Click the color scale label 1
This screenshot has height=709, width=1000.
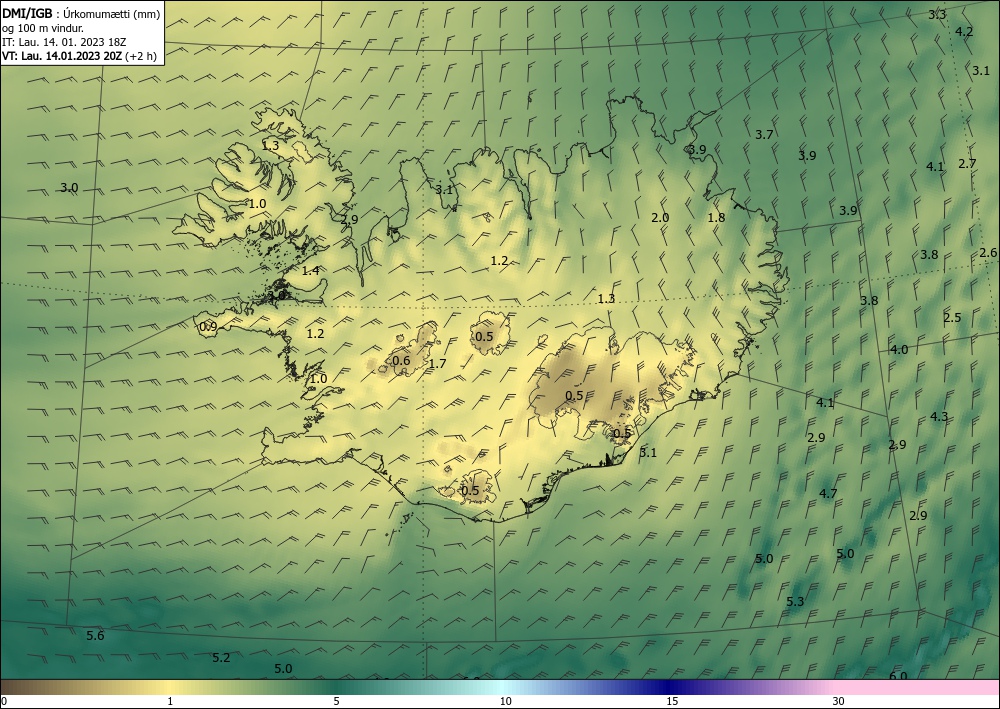pos(170,701)
